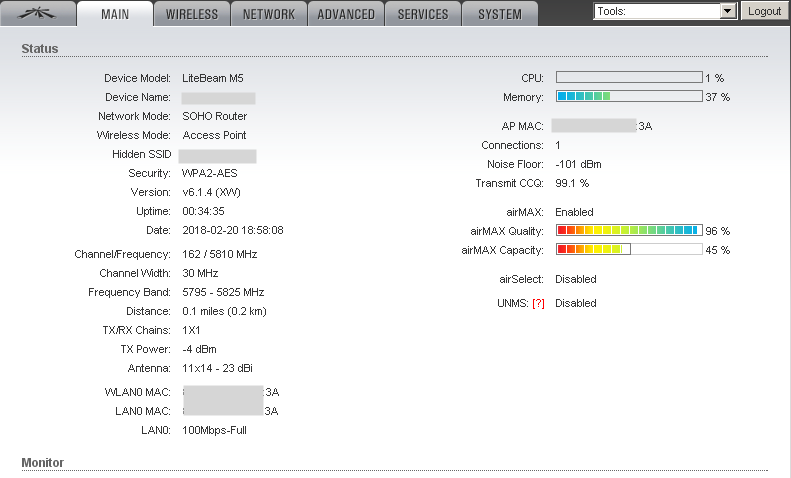Switch to the SERVICES tab
Screen dimensions: 791x478
(423, 14)
